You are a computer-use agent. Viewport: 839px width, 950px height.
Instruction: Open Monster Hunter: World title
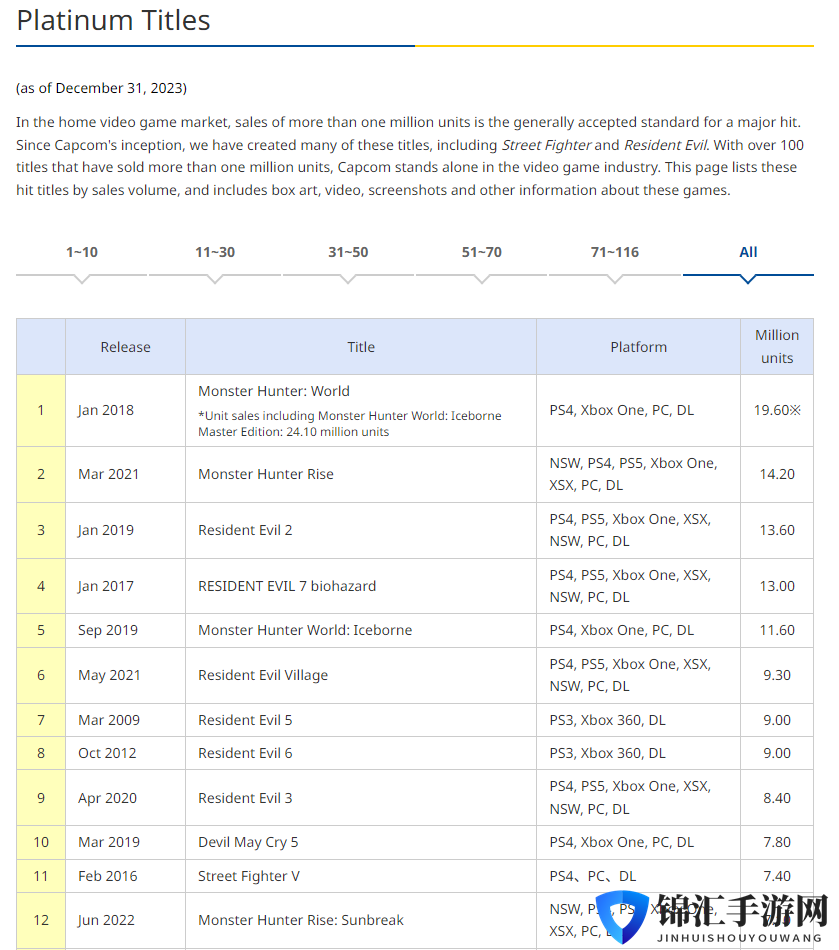click(274, 391)
